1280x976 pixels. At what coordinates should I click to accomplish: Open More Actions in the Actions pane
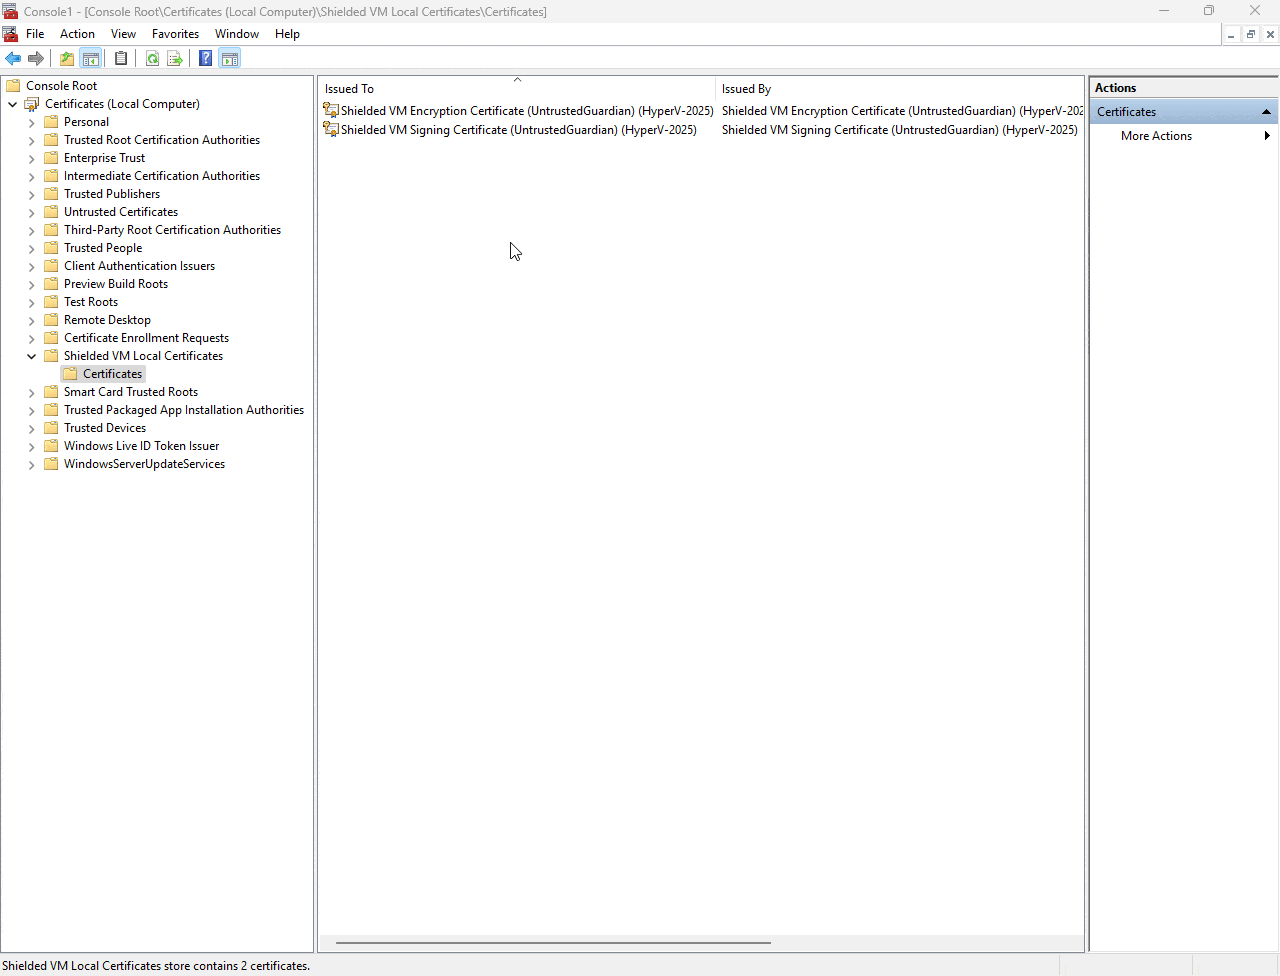click(x=1156, y=135)
